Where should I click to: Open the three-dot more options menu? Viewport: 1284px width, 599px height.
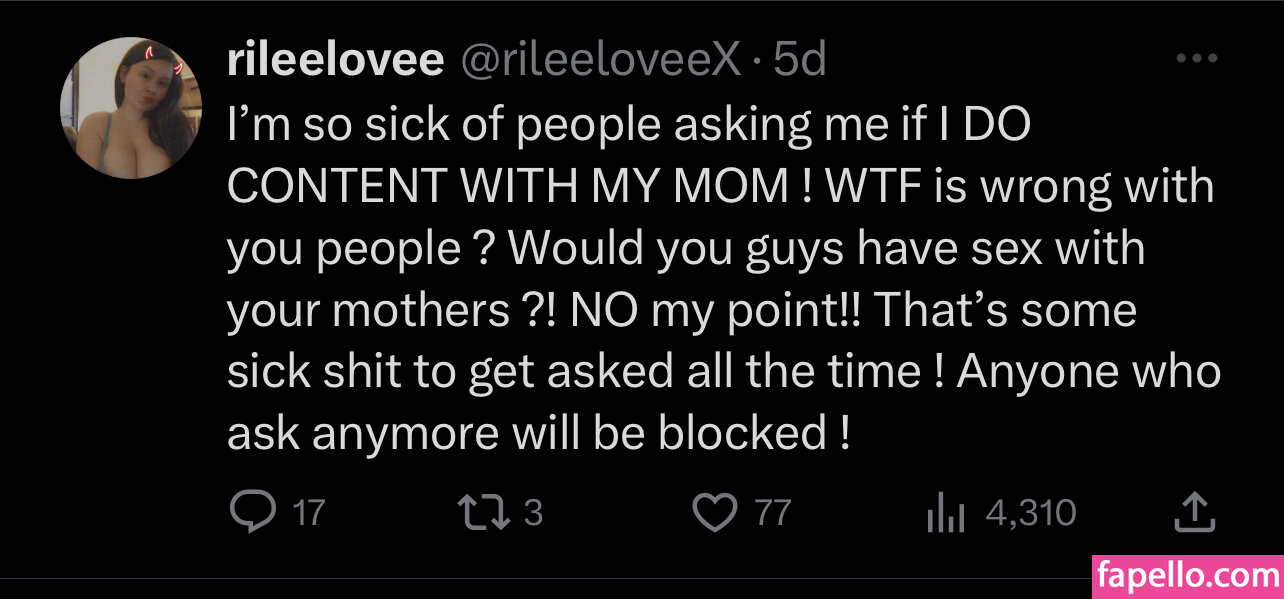tap(1194, 60)
